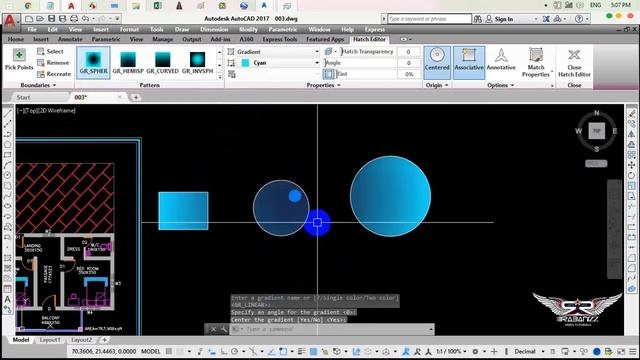Click the Save icon in Quick Access toolbar
This screenshot has height=360, width=640.
(51, 19)
